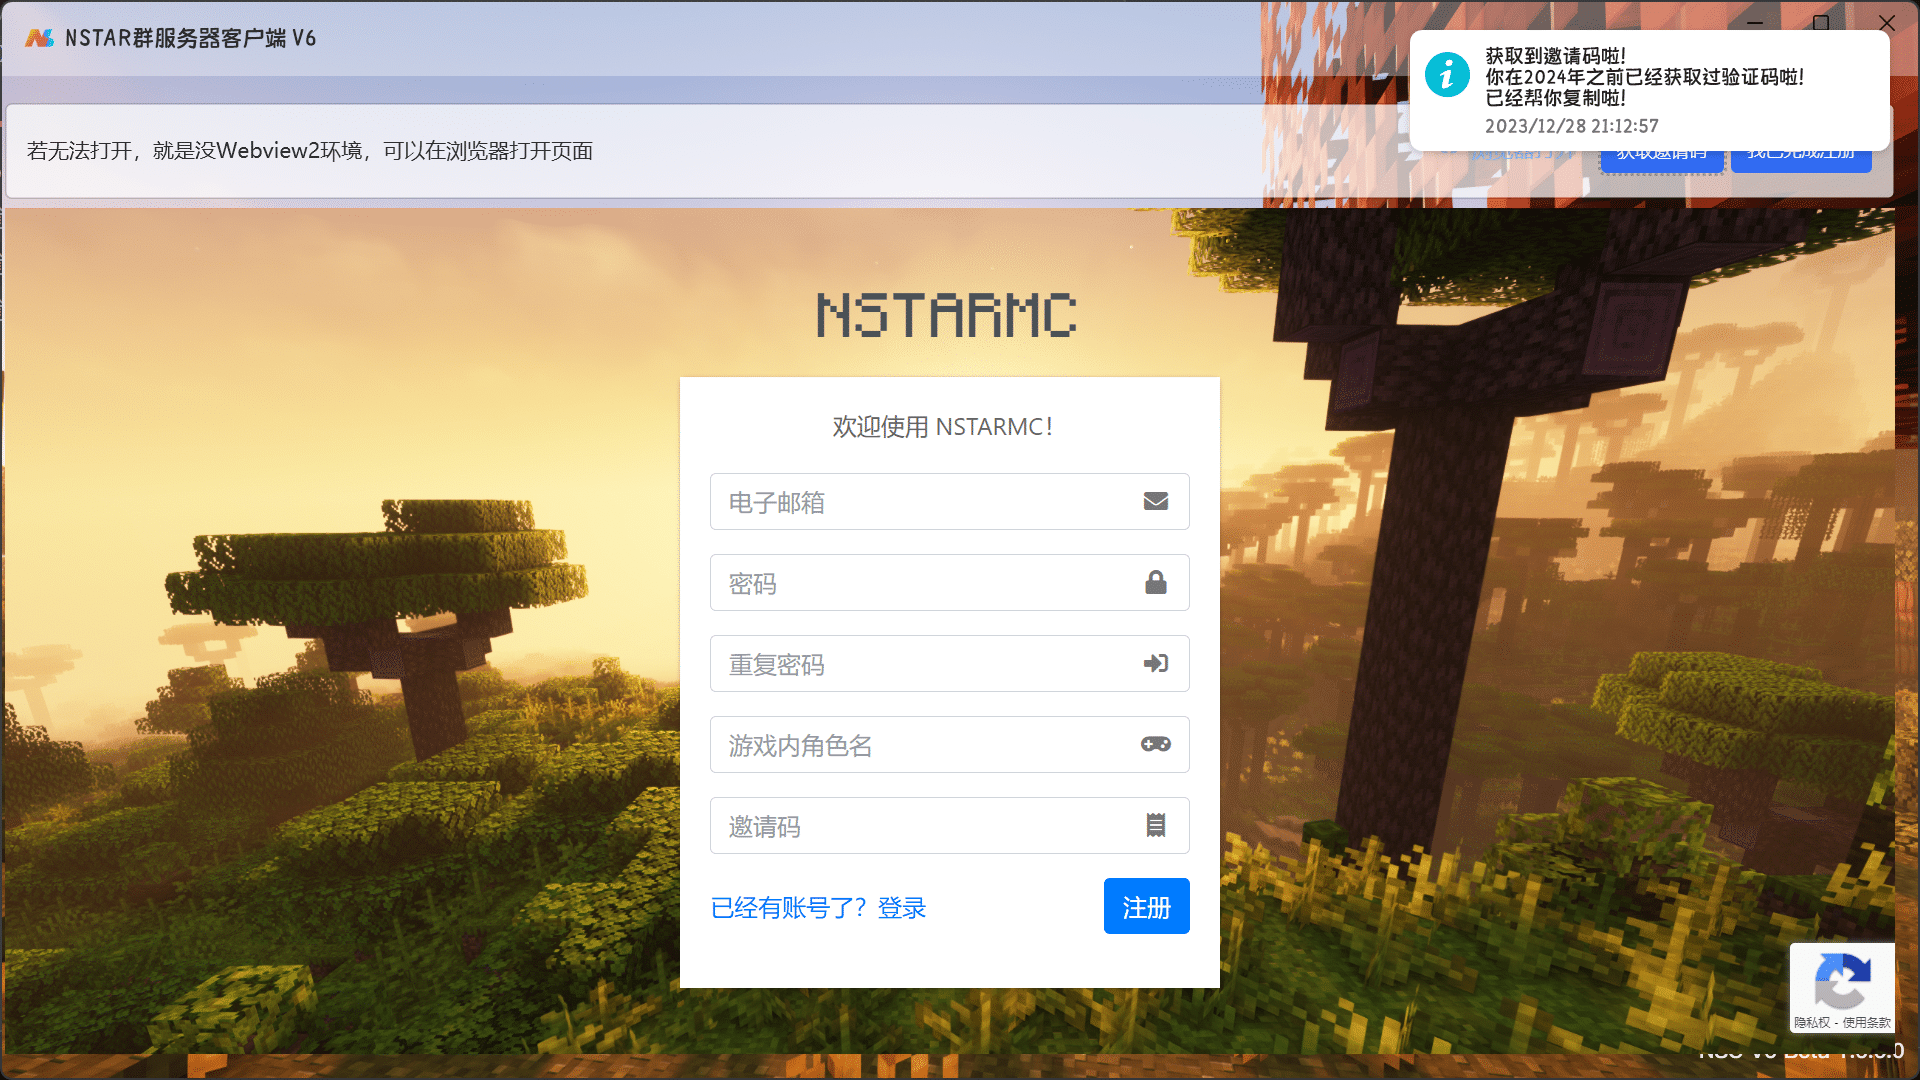Click the padlock icon in password field
The image size is (1920, 1080).
click(x=1156, y=582)
